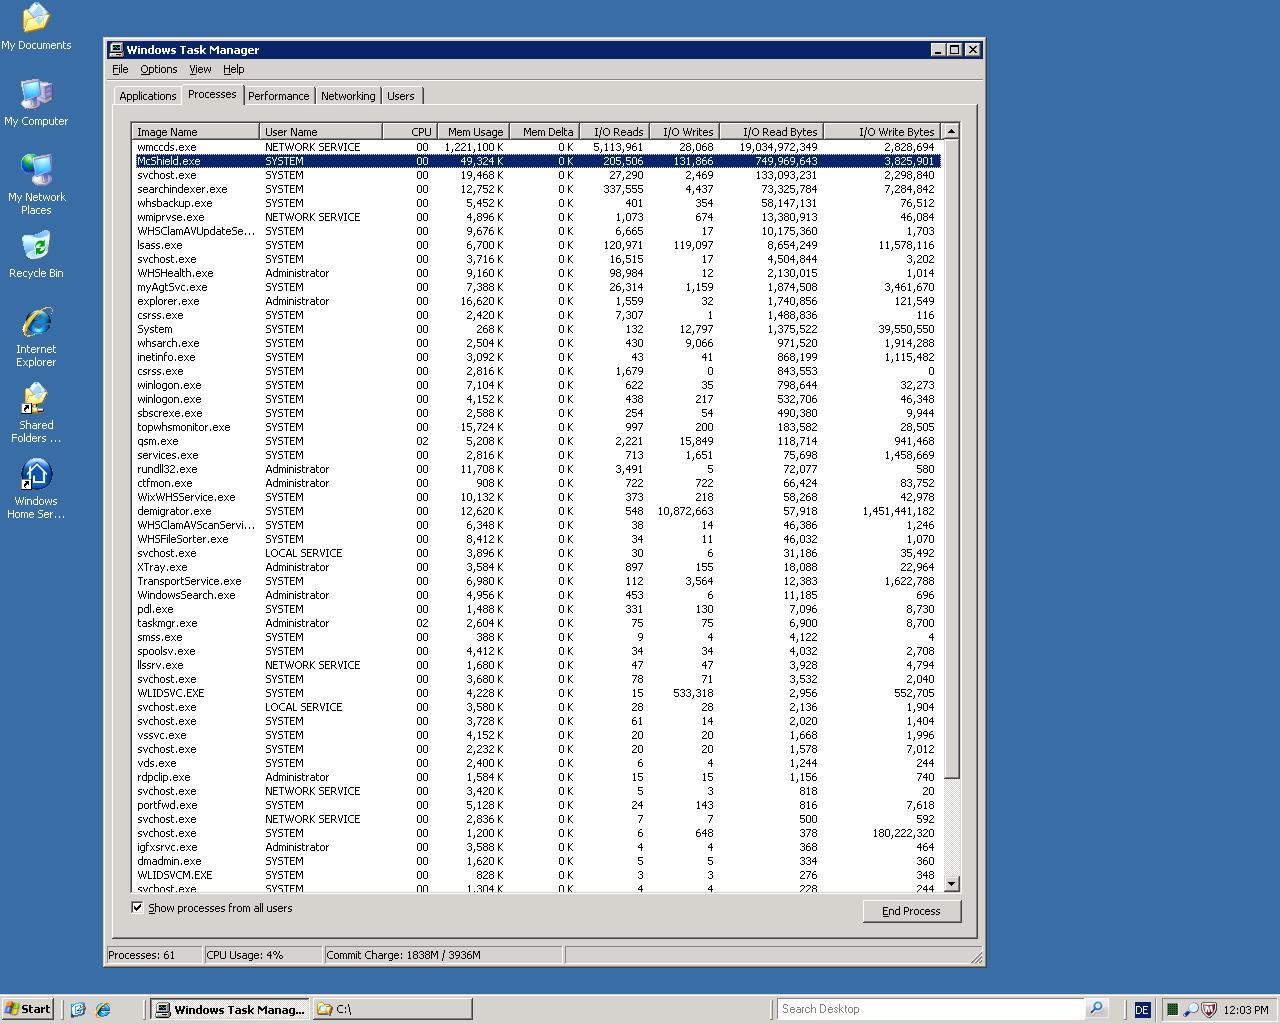Sort by I/O Read Bytes column header
The width and height of the screenshot is (1280, 1024).
[779, 132]
